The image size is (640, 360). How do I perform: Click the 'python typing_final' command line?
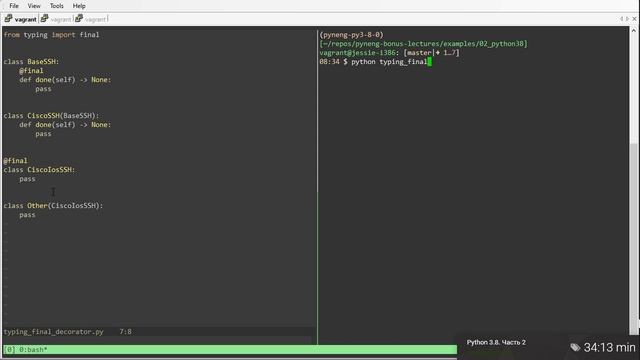(389, 62)
